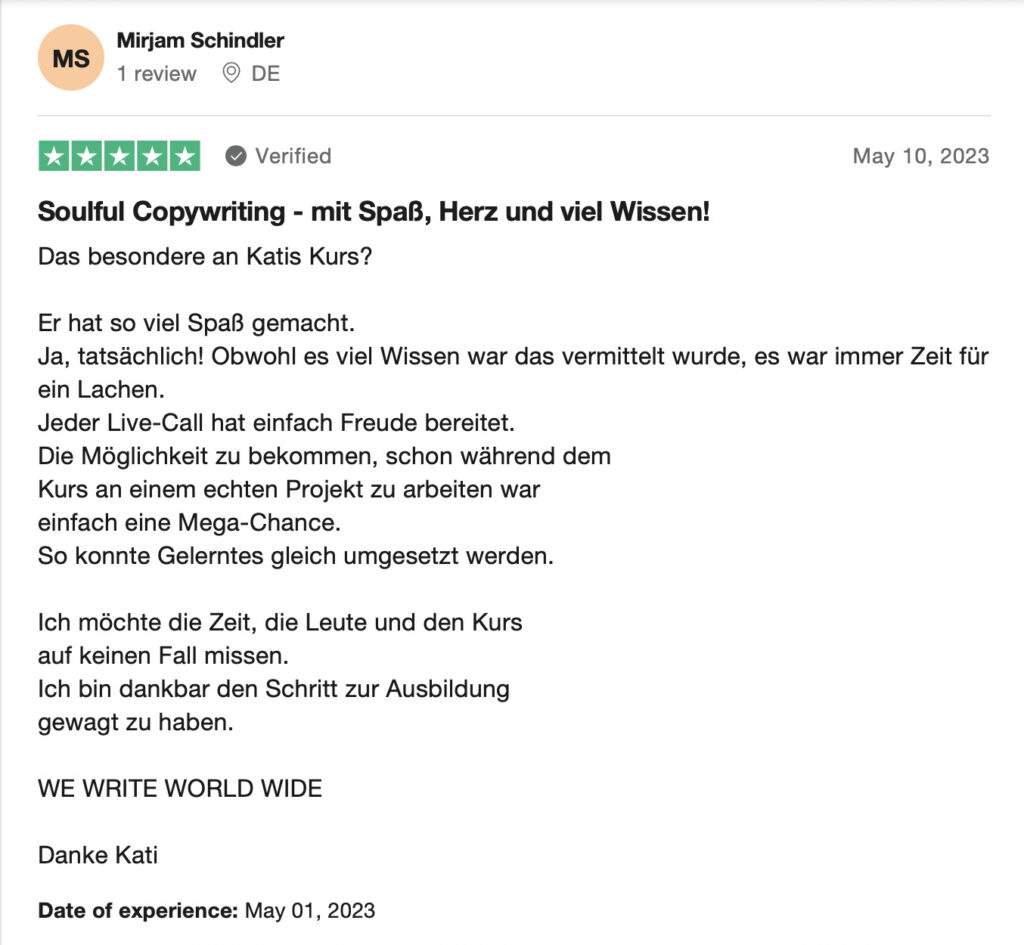Click the Verified label text
Screen dimensions: 1024x945
[x=293, y=156]
